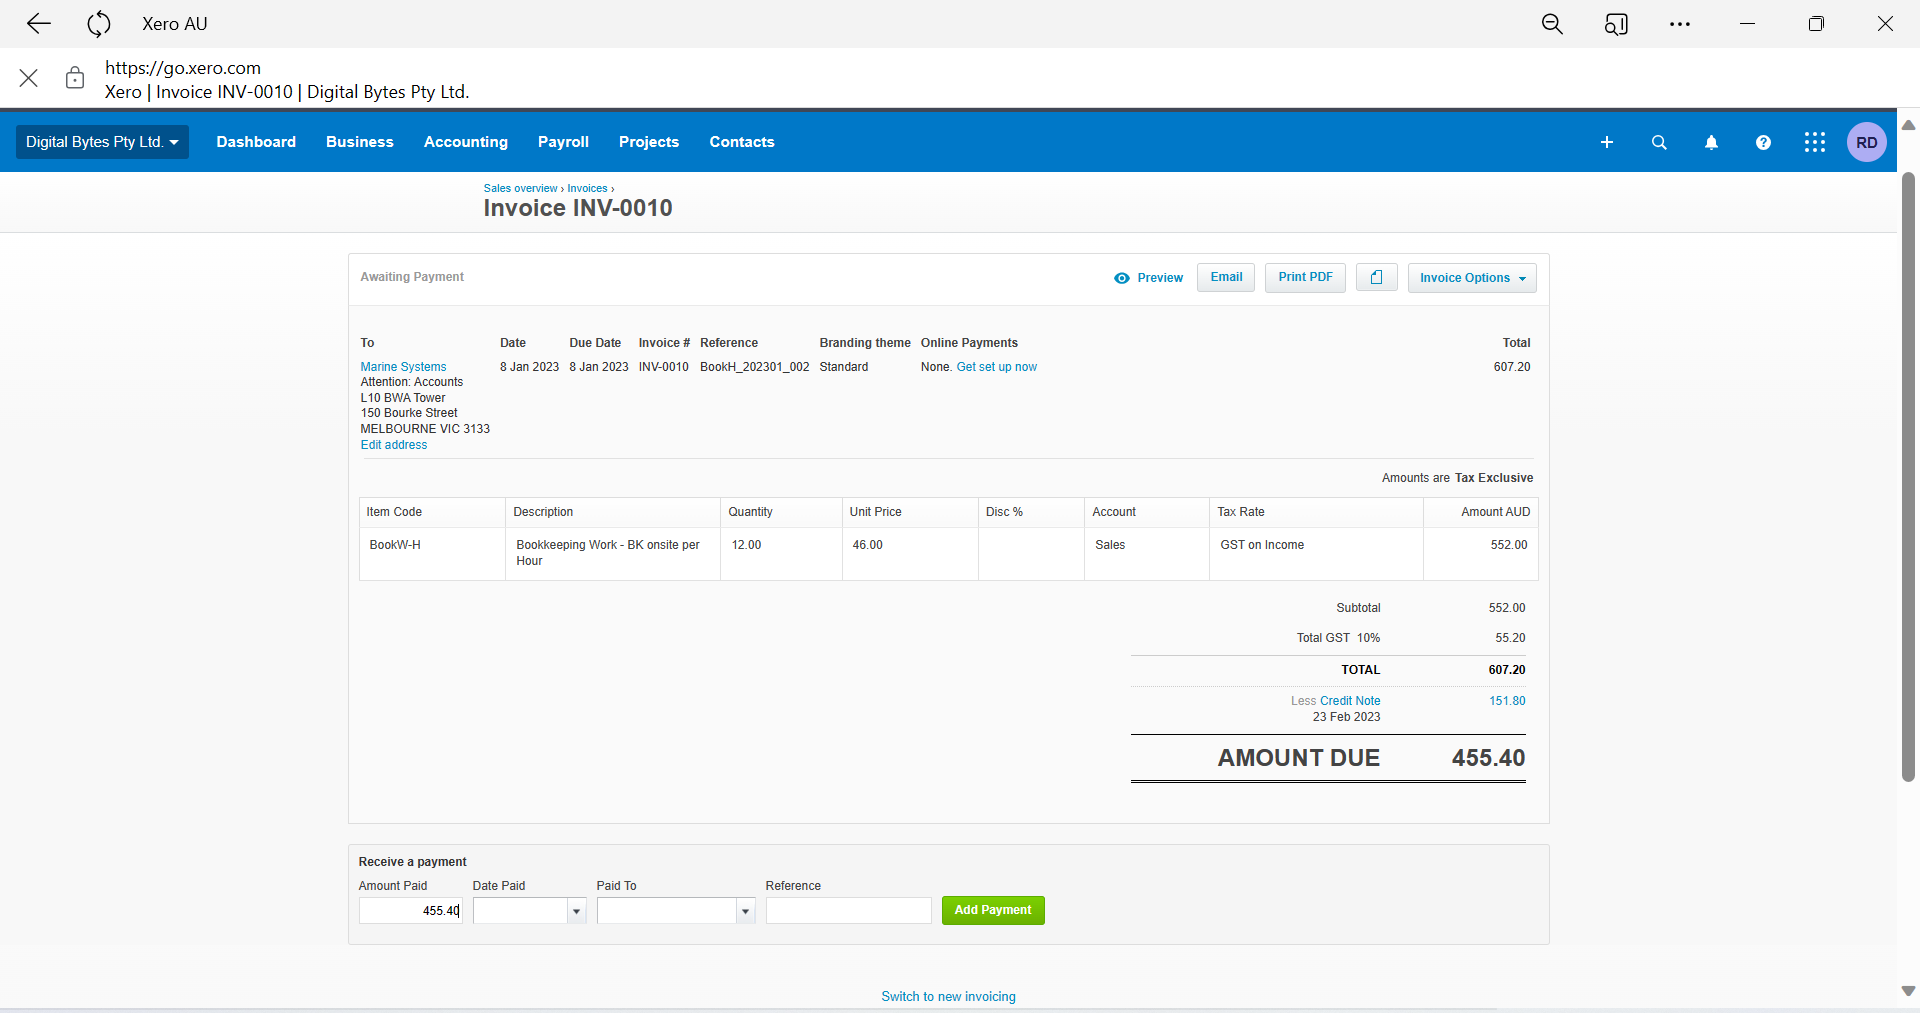This screenshot has width=1920, height=1013.
Task: Open the Projects menu
Action: [649, 142]
